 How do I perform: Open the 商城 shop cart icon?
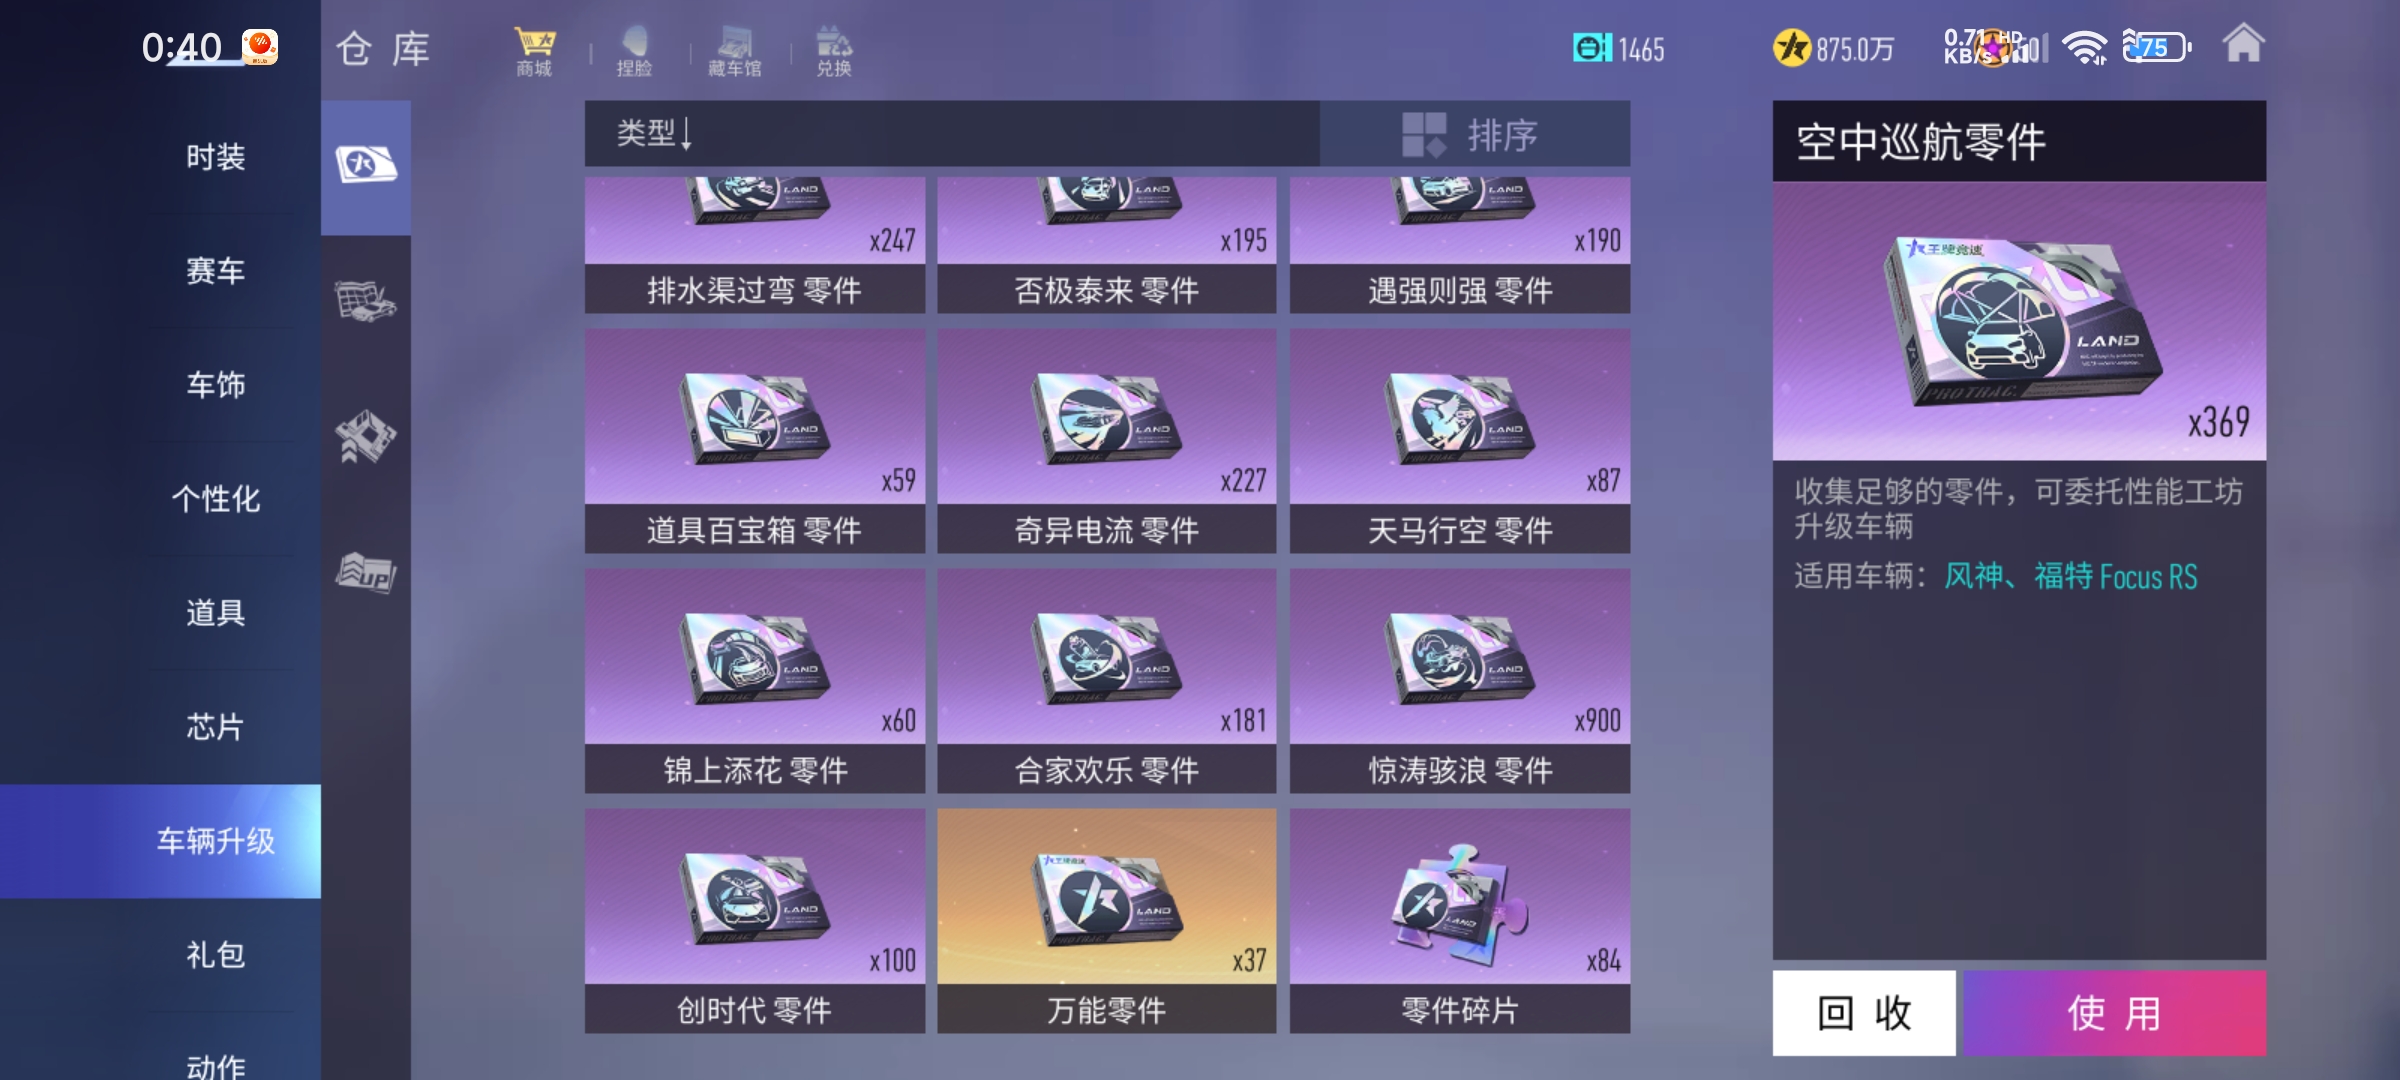coord(534,50)
